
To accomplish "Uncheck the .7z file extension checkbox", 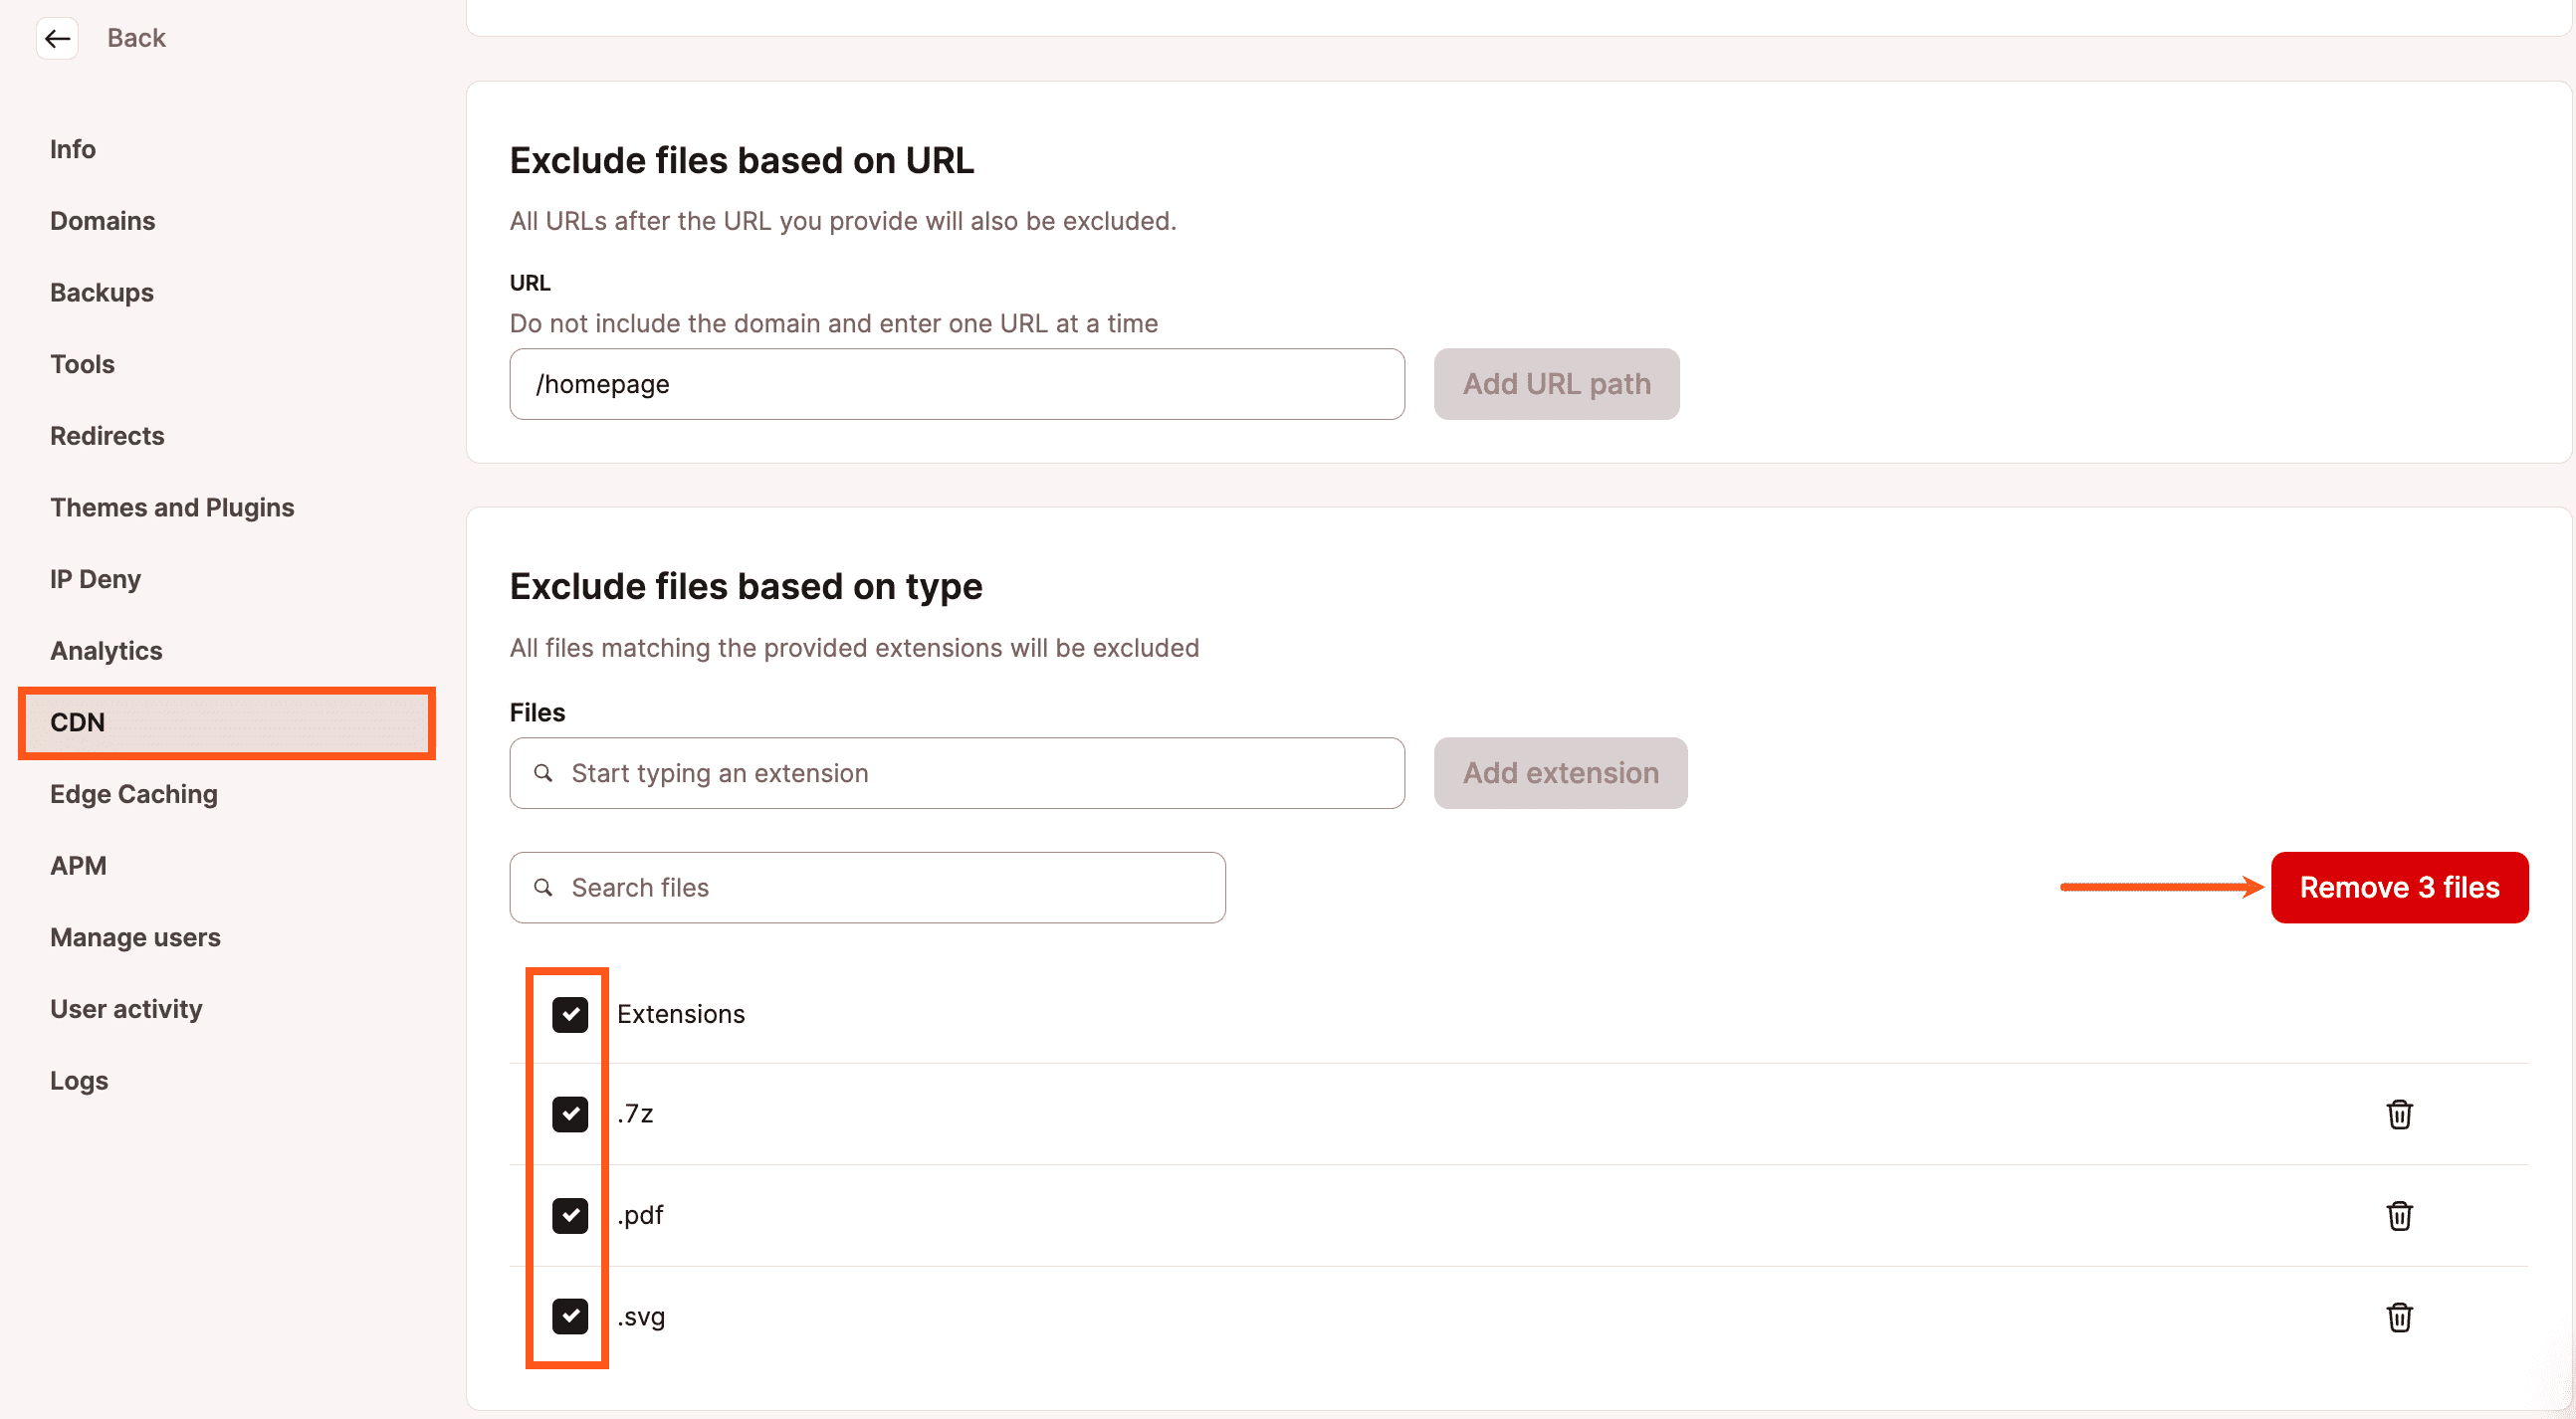I will tap(569, 1114).
